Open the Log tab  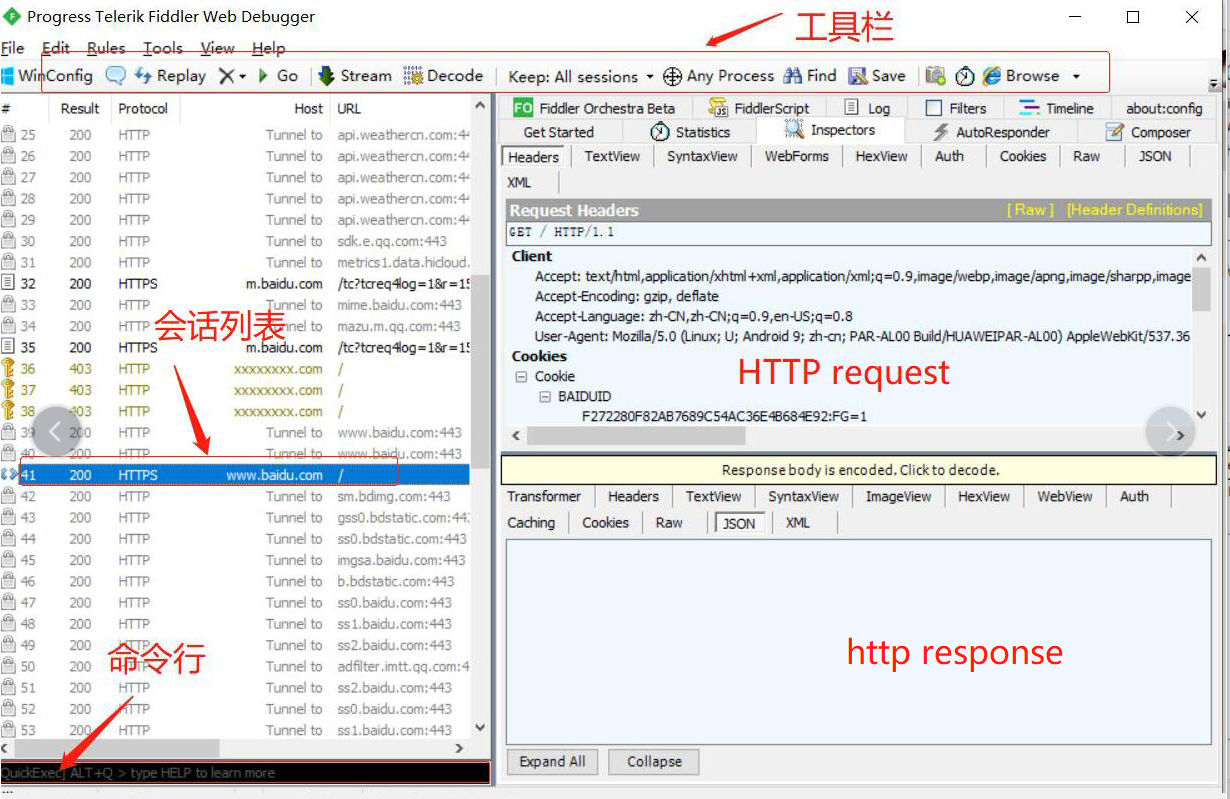867,108
